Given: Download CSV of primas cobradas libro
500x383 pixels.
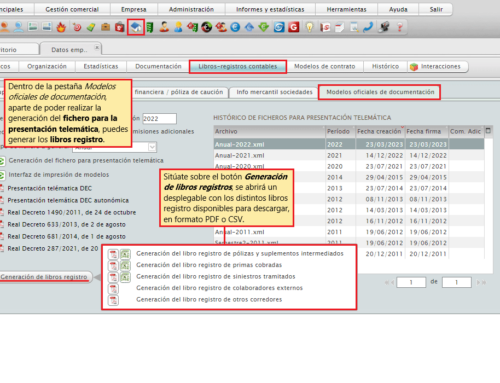Looking at the screenshot, I should 125,266.
